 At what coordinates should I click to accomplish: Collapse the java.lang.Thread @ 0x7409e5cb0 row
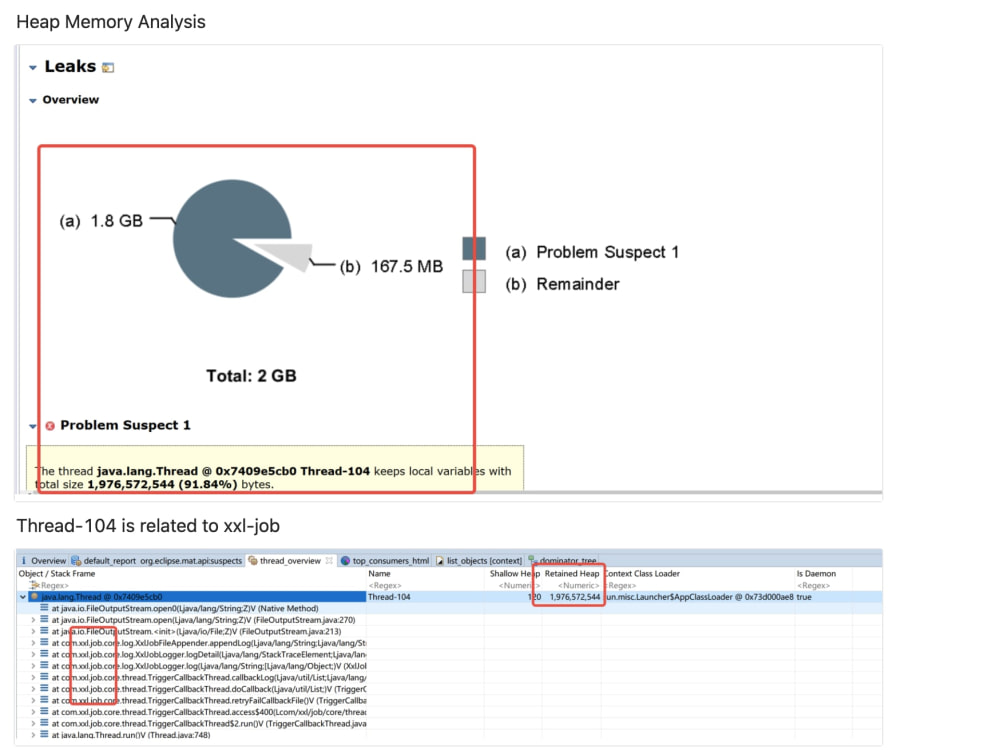[23, 597]
